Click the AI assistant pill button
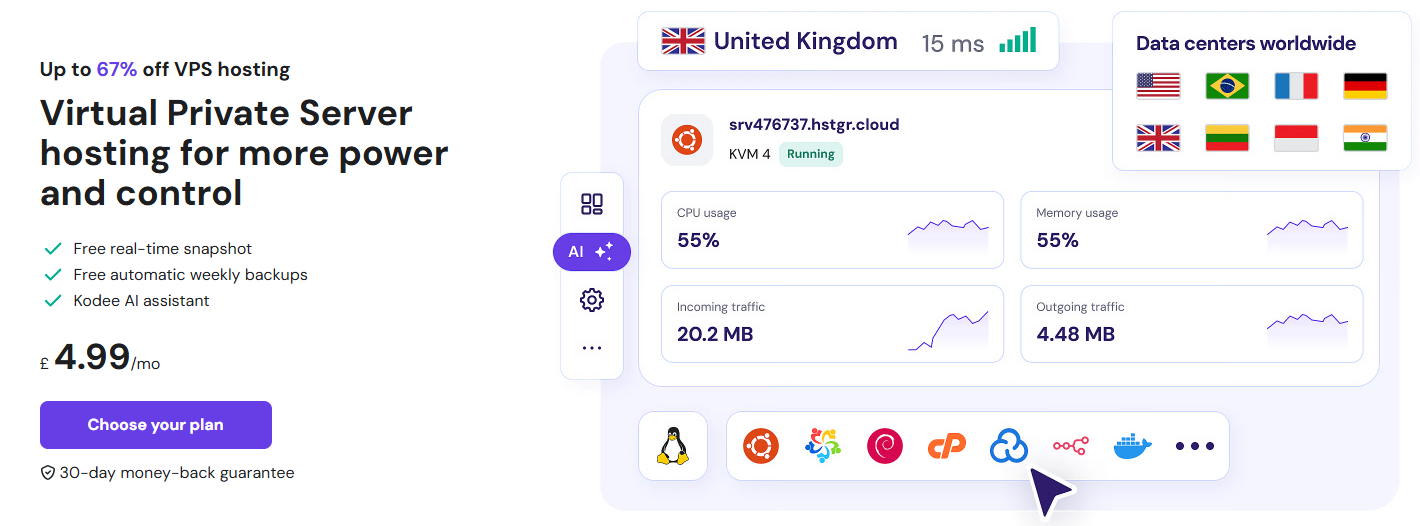 (x=591, y=252)
